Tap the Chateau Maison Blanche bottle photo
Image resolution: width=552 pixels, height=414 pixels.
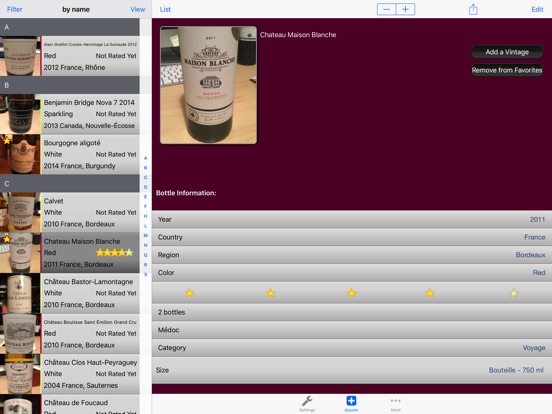tap(208, 85)
